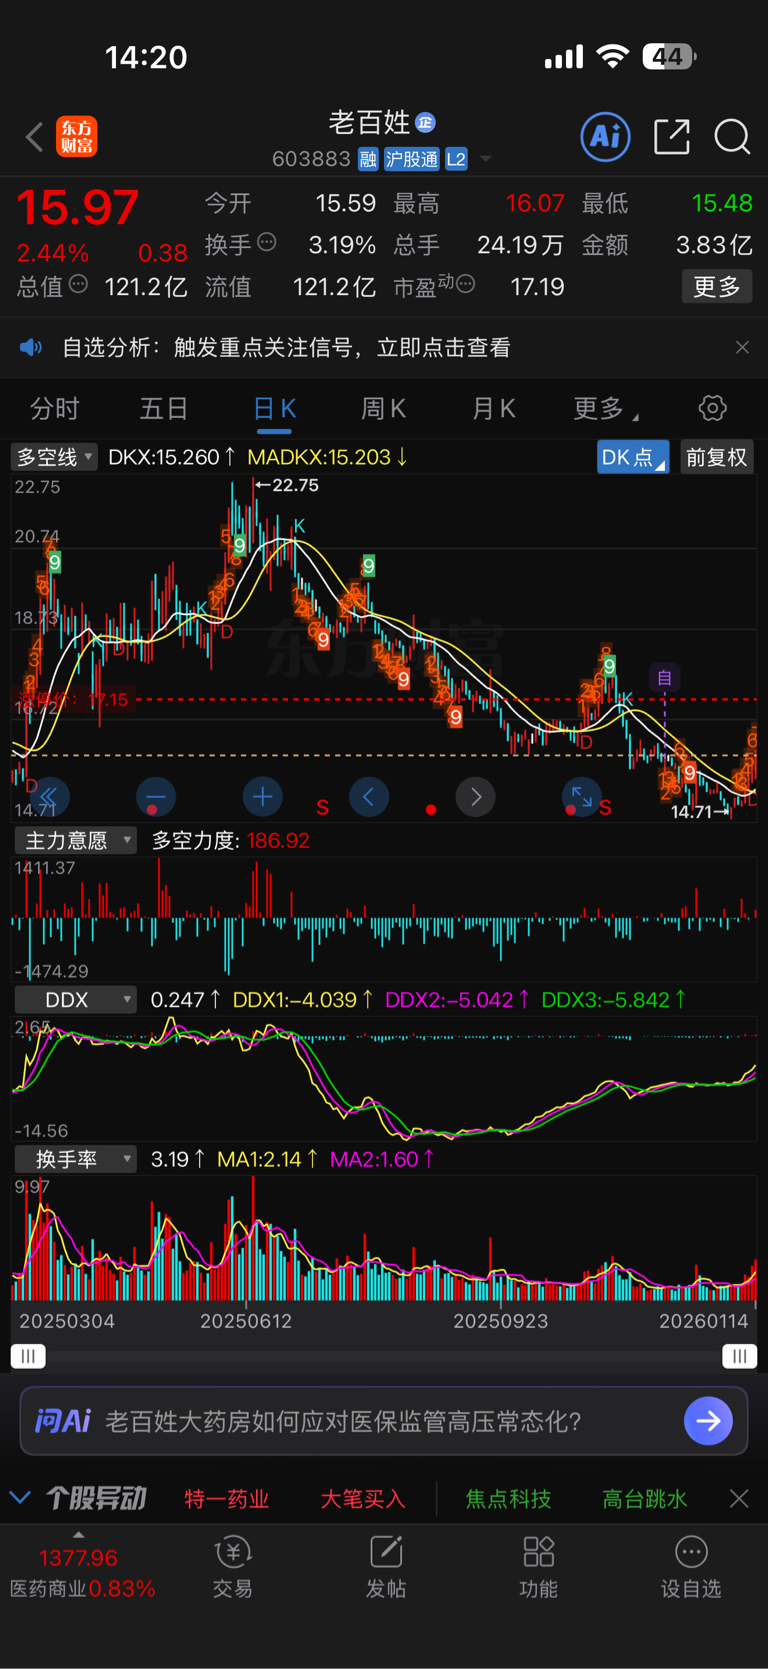The height and width of the screenshot is (1669, 768).
Task: Tap the speaker icon on 自选分析 banner
Action: click(31, 347)
